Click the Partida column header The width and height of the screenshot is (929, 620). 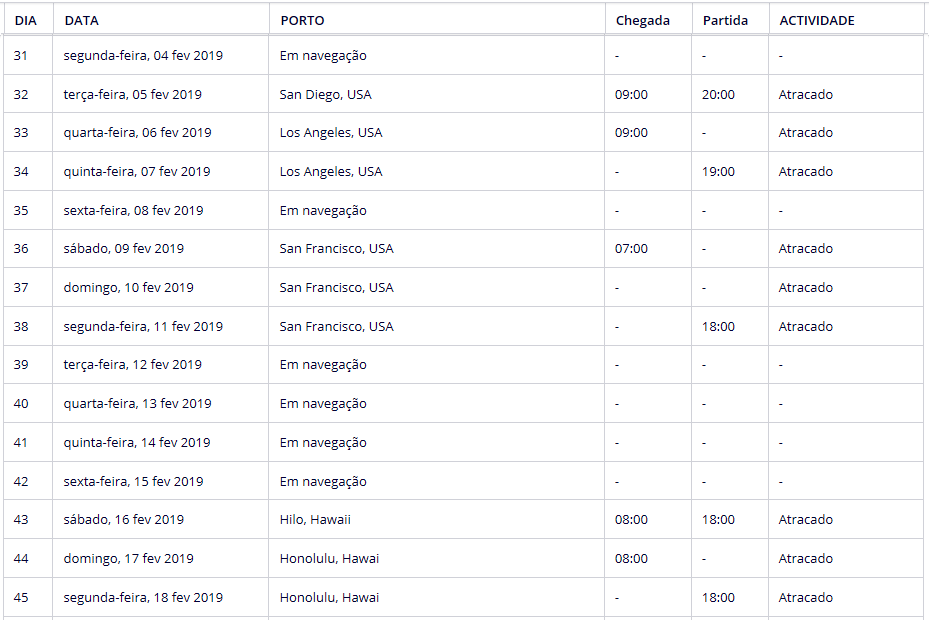coord(725,20)
